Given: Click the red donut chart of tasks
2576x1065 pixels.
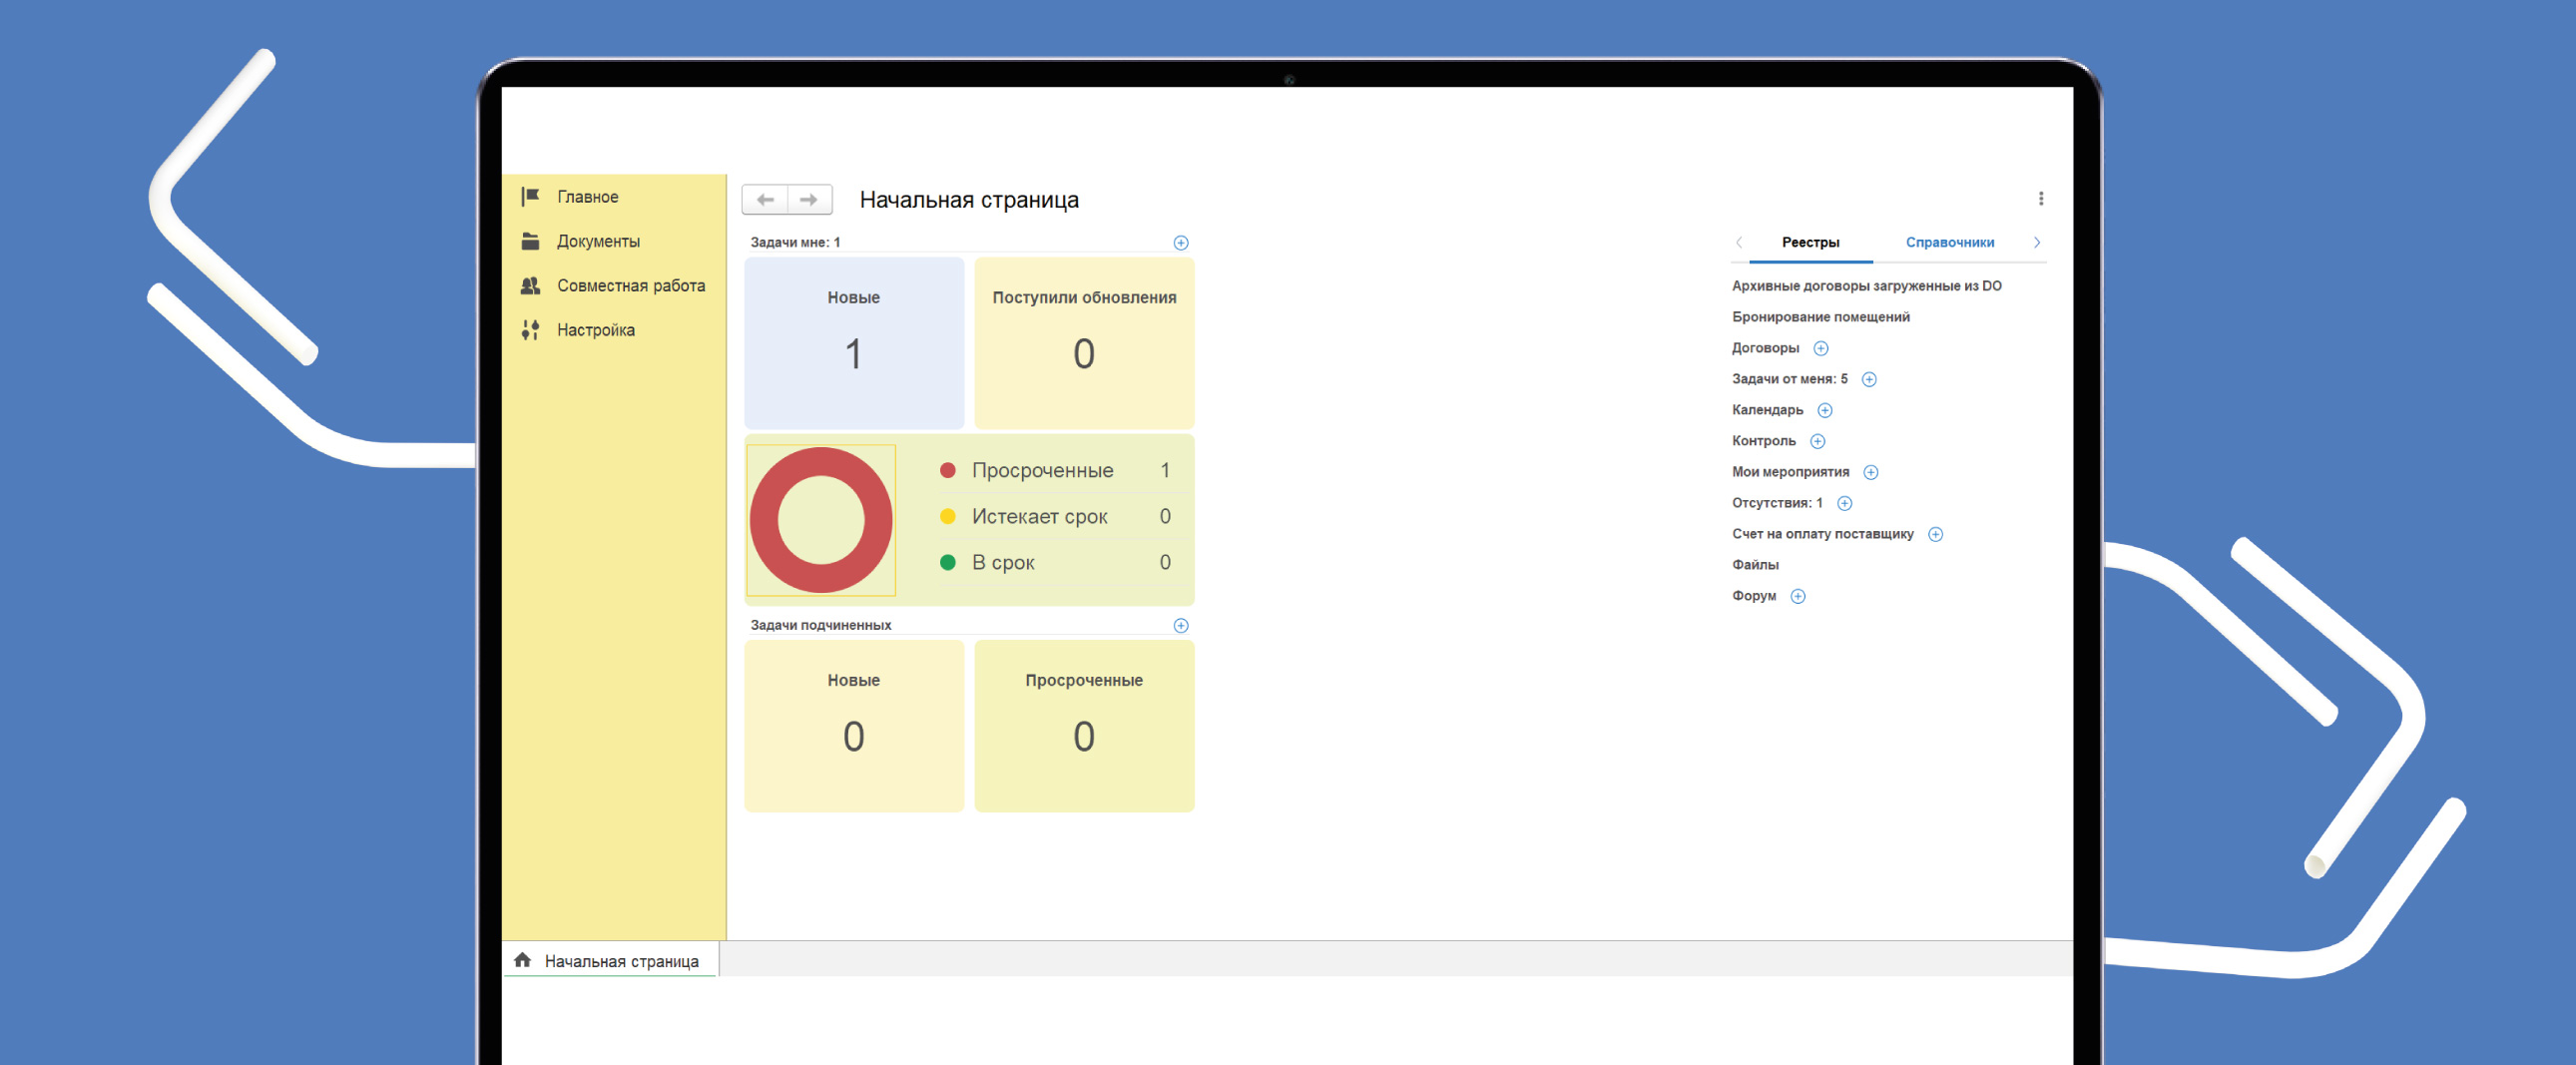Looking at the screenshot, I should tap(821, 520).
